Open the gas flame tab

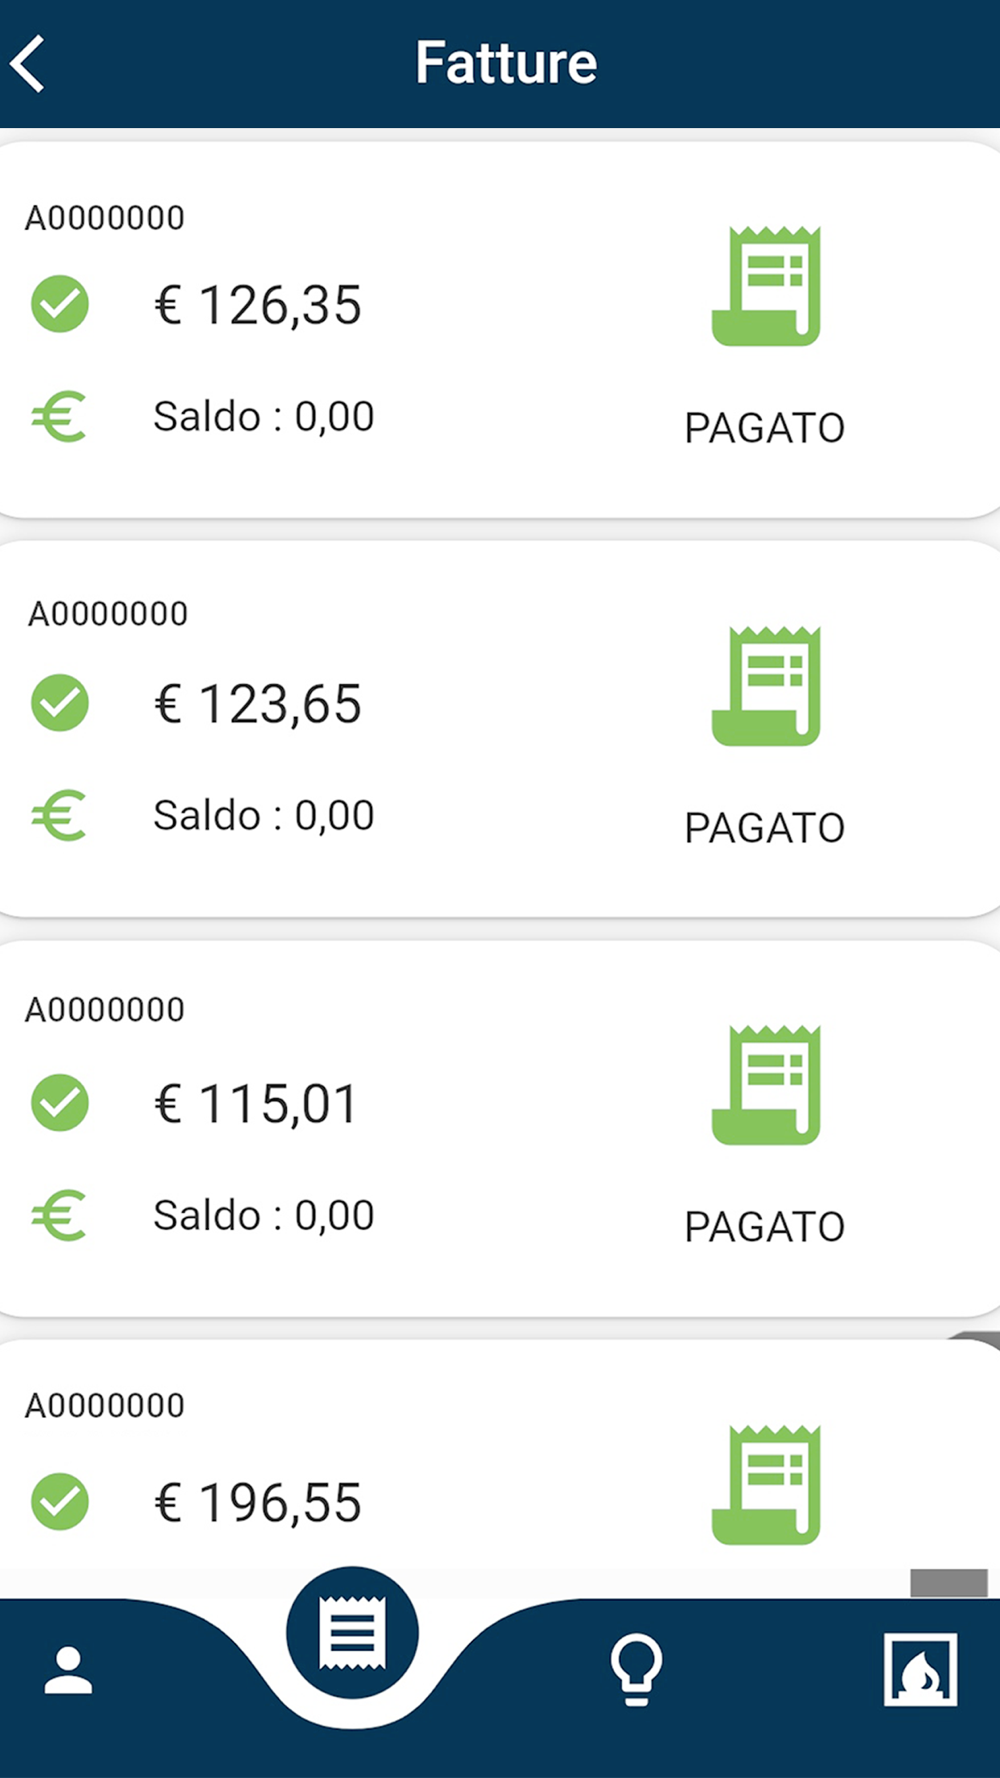coord(920,1669)
